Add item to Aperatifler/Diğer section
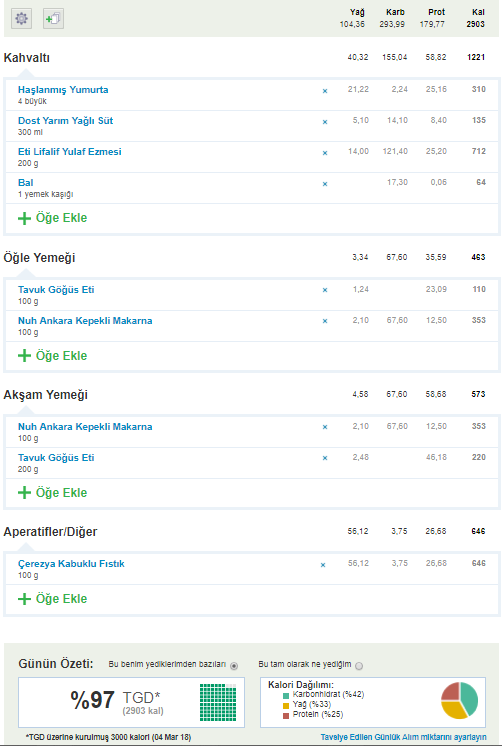The height and width of the screenshot is (746, 502). (52, 599)
